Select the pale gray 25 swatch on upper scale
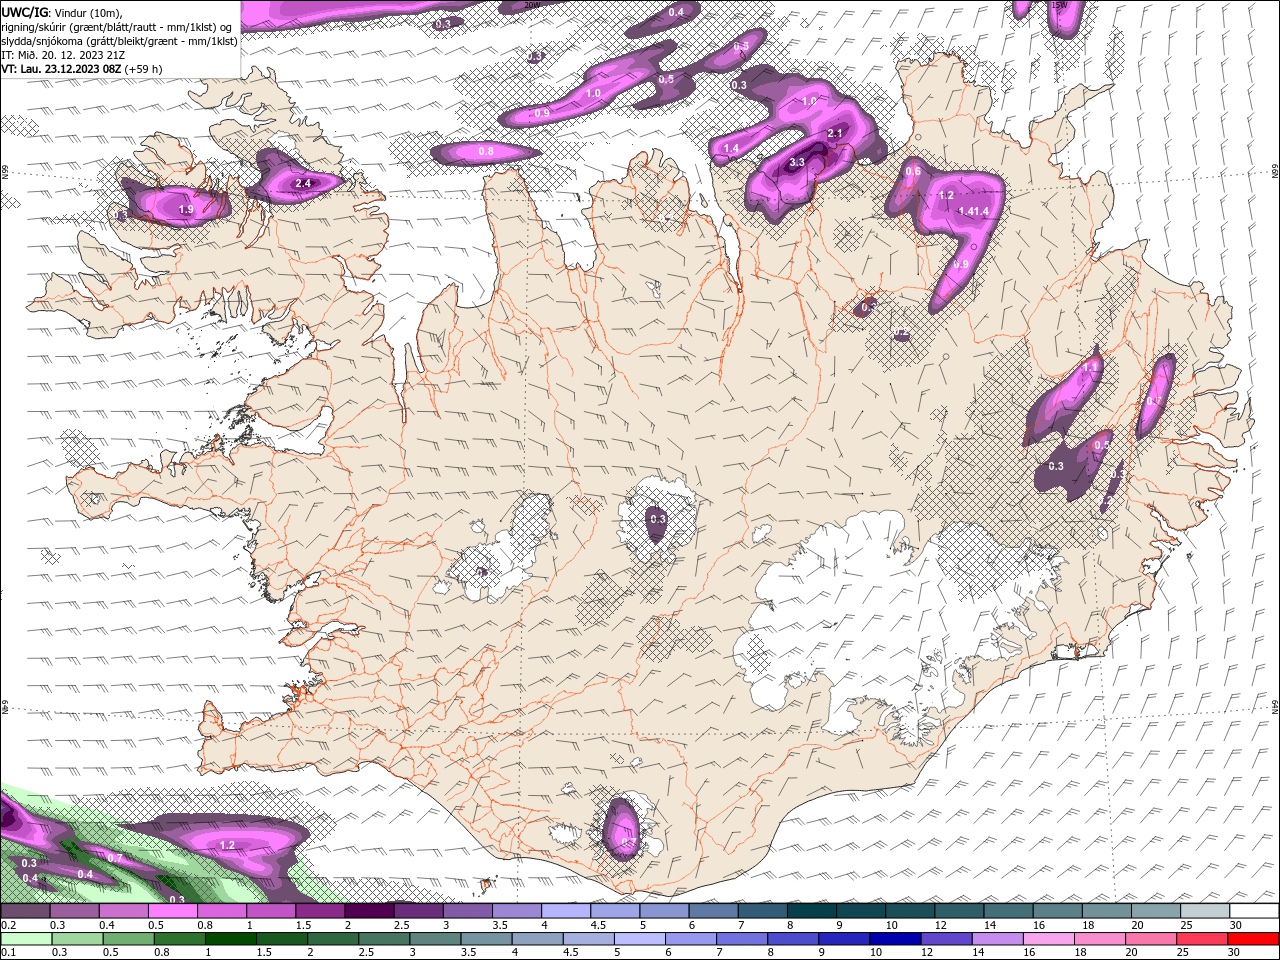 click(1206, 911)
